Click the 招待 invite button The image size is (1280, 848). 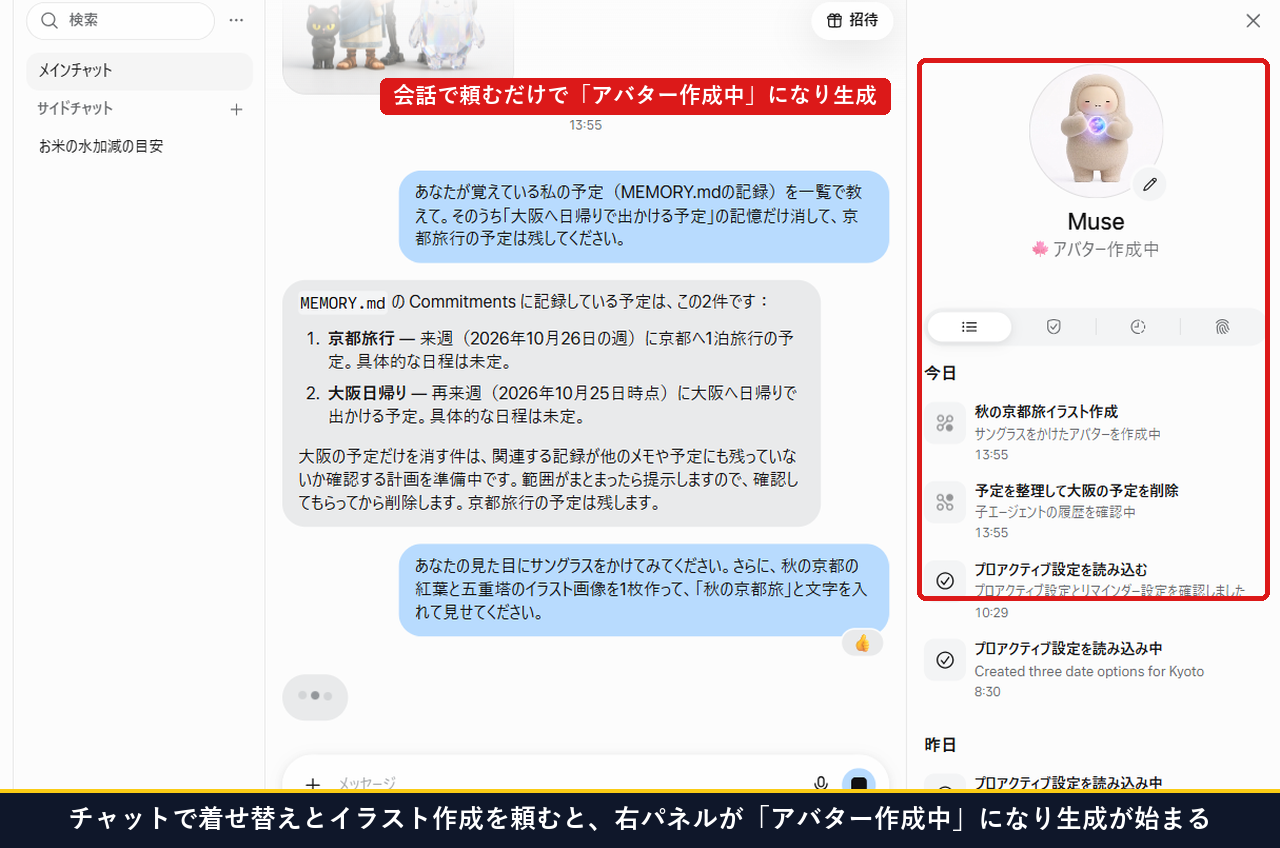click(x=852, y=20)
